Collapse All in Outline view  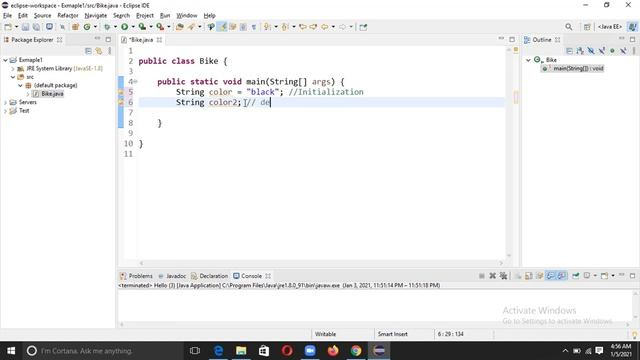569,51
